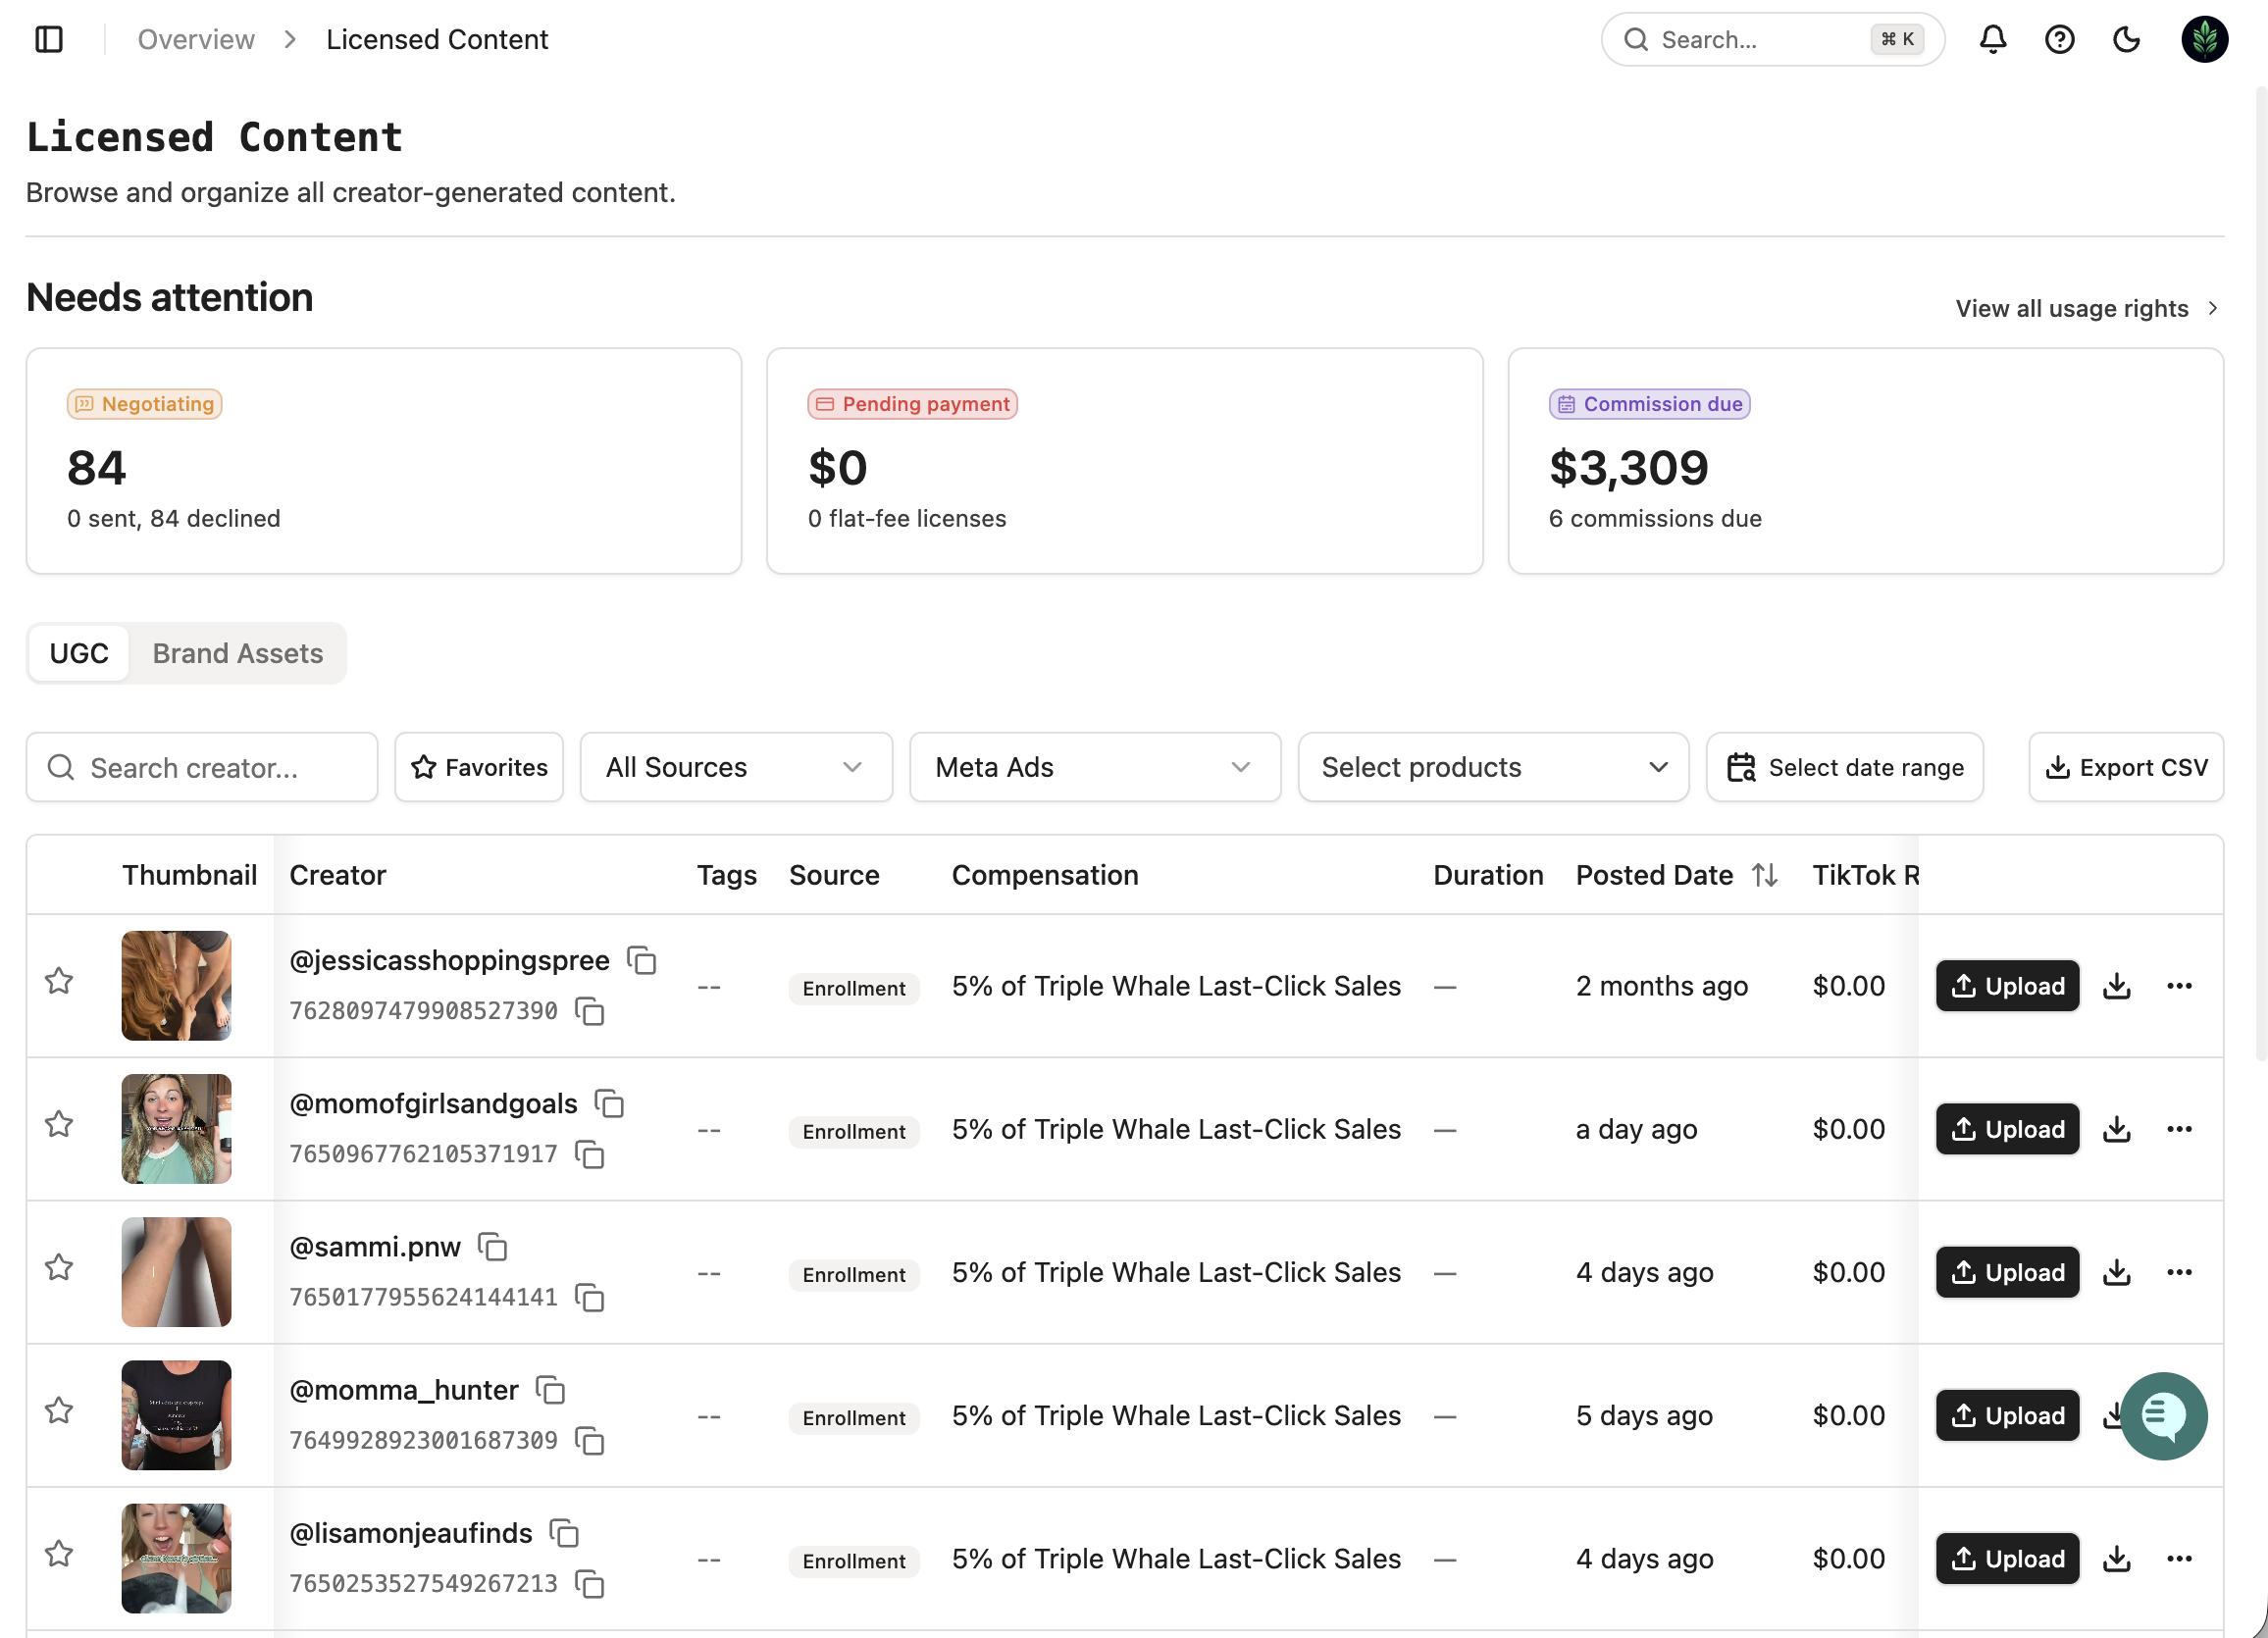Star the @jessicasshoppingspree row as favorite
The width and height of the screenshot is (2268, 1638).
[59, 981]
